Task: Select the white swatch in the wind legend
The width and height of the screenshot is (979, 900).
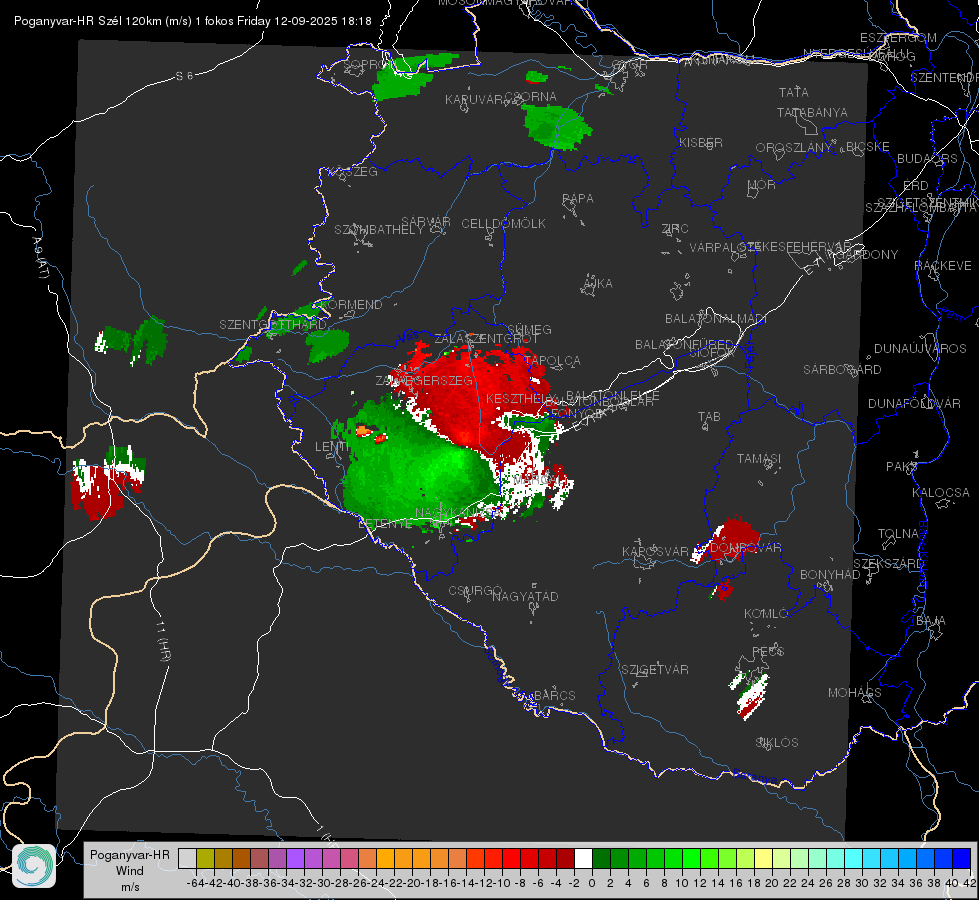Action: tap(583, 858)
